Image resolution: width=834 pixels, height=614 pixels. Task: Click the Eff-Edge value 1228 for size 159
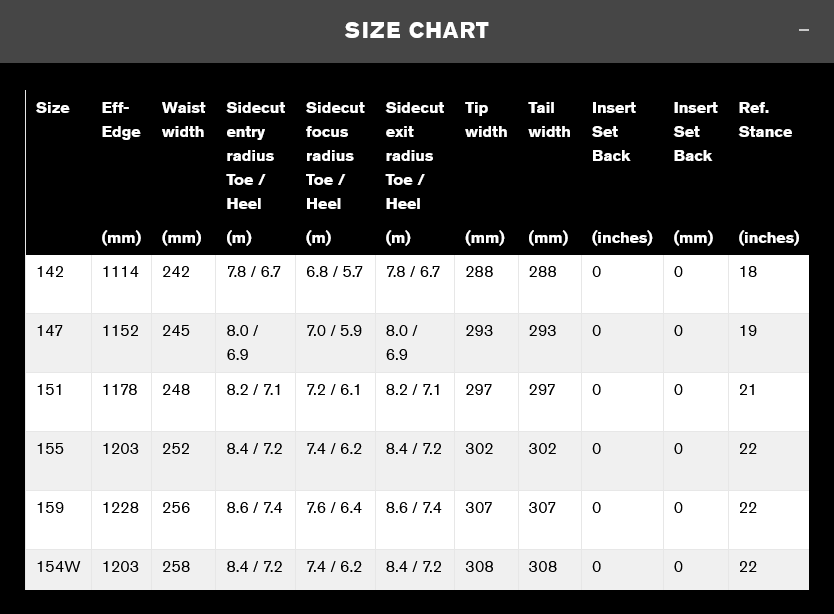click(120, 508)
